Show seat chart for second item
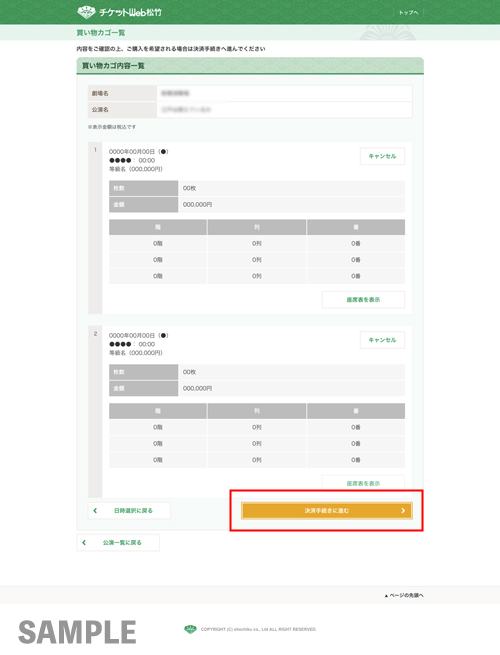Image resolution: width=500 pixels, height=655 pixels. 363,482
